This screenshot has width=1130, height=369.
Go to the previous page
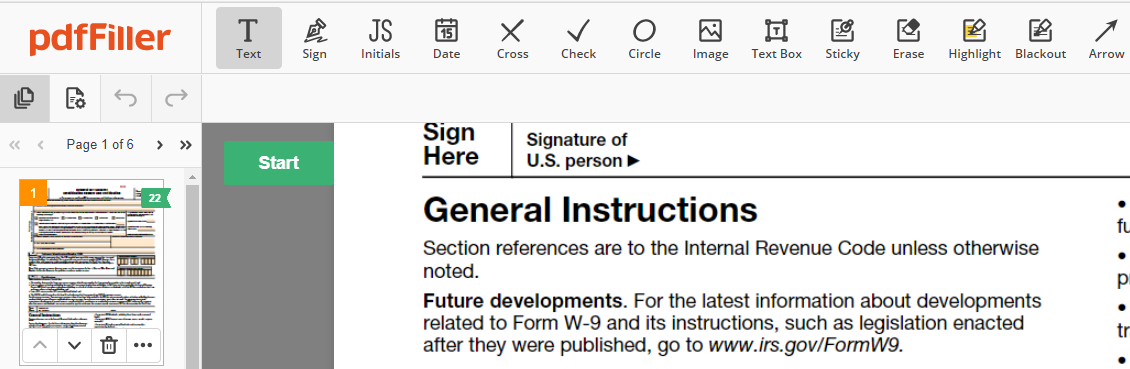click(x=40, y=145)
